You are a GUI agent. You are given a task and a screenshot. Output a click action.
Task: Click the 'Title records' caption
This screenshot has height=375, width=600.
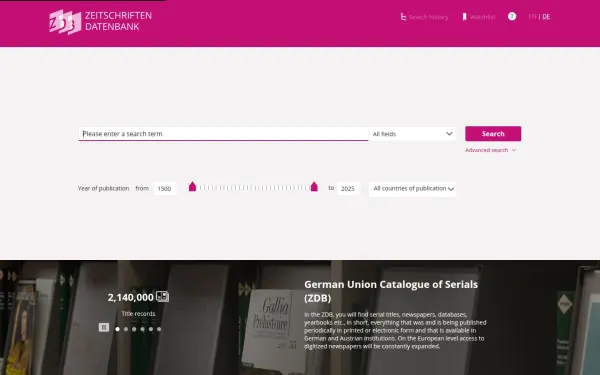(x=138, y=314)
